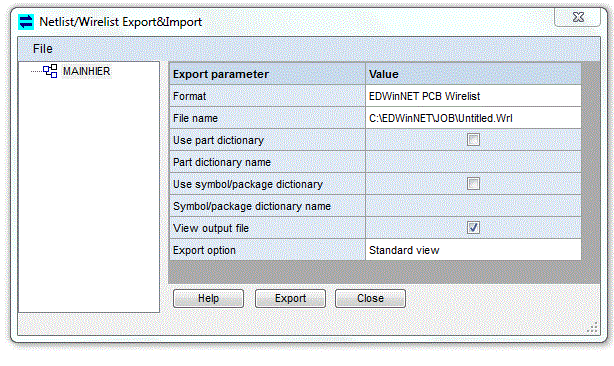Click the MAINHIER hierarchy tree icon
Screen dimensions: 614x366
pos(50,71)
